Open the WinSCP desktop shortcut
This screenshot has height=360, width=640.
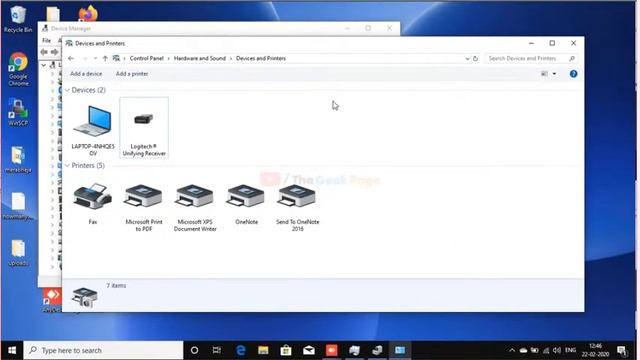(x=18, y=112)
